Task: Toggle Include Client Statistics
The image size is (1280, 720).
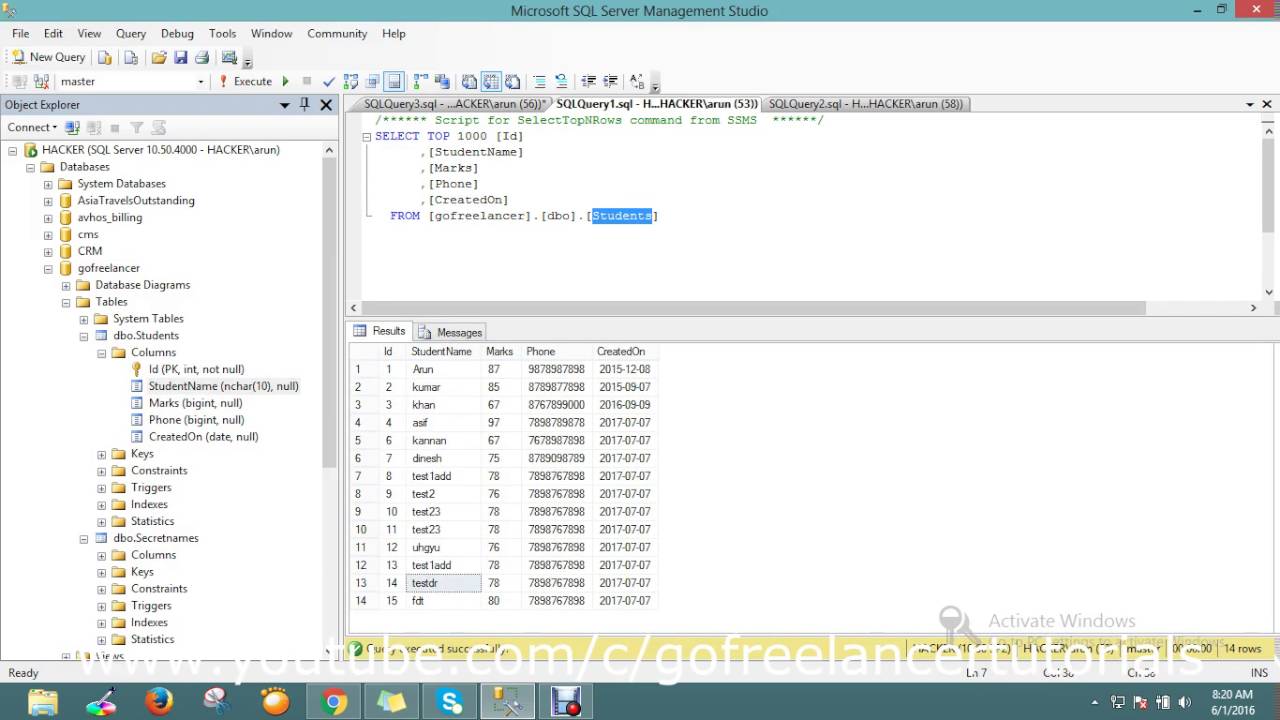Action: pos(441,81)
